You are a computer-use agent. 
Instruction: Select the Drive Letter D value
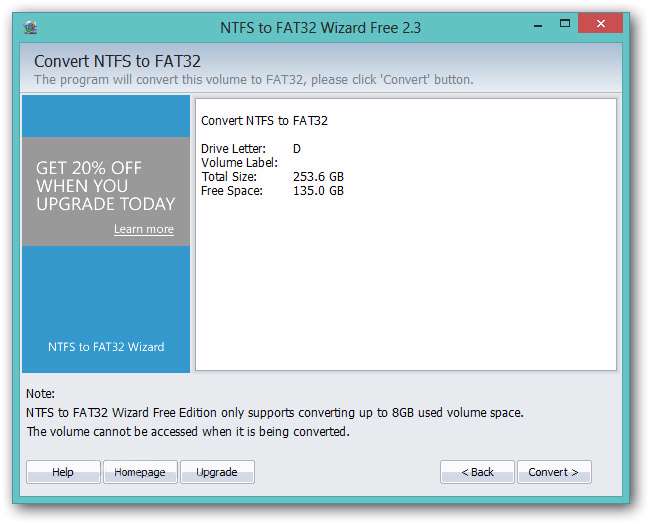[x=297, y=149]
